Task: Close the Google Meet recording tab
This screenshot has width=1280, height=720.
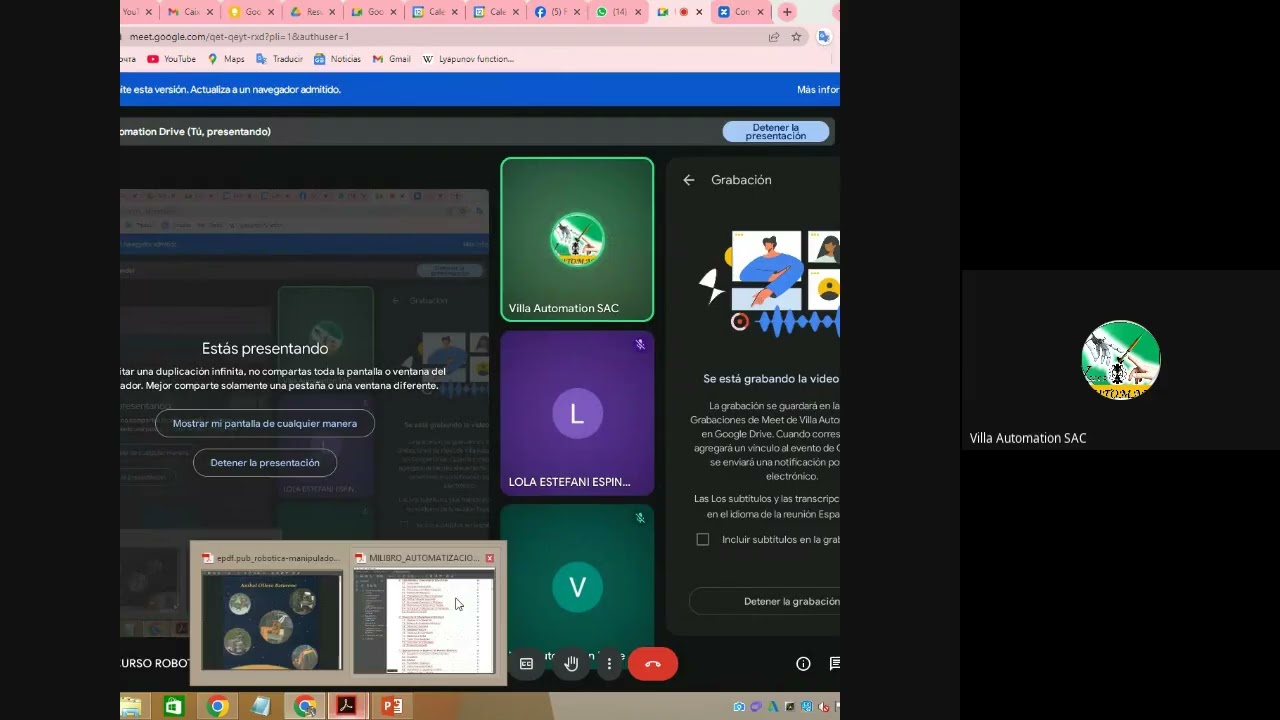Action: 699,12
